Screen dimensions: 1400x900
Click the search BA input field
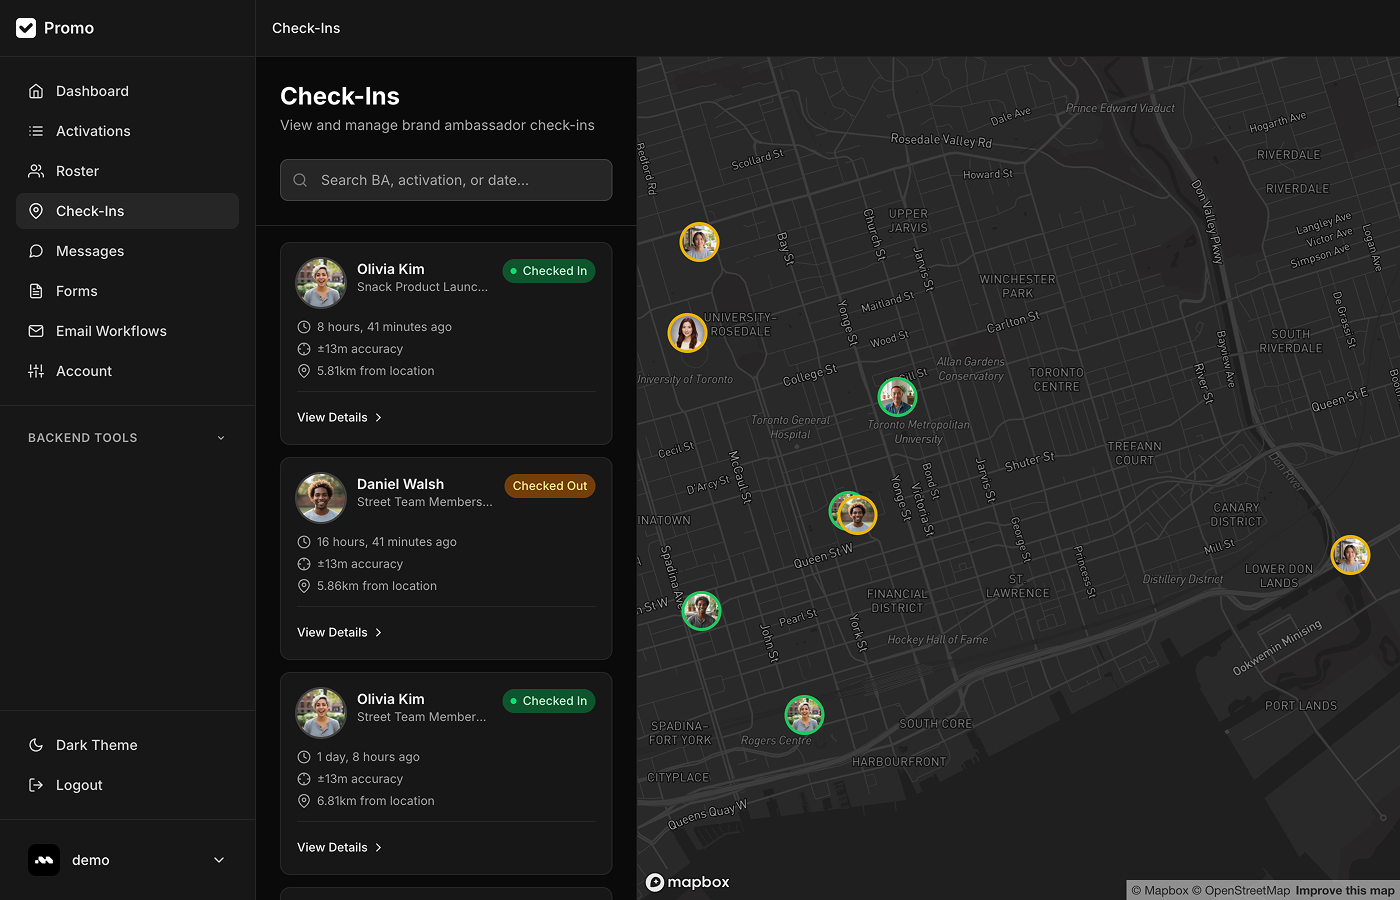coord(446,180)
